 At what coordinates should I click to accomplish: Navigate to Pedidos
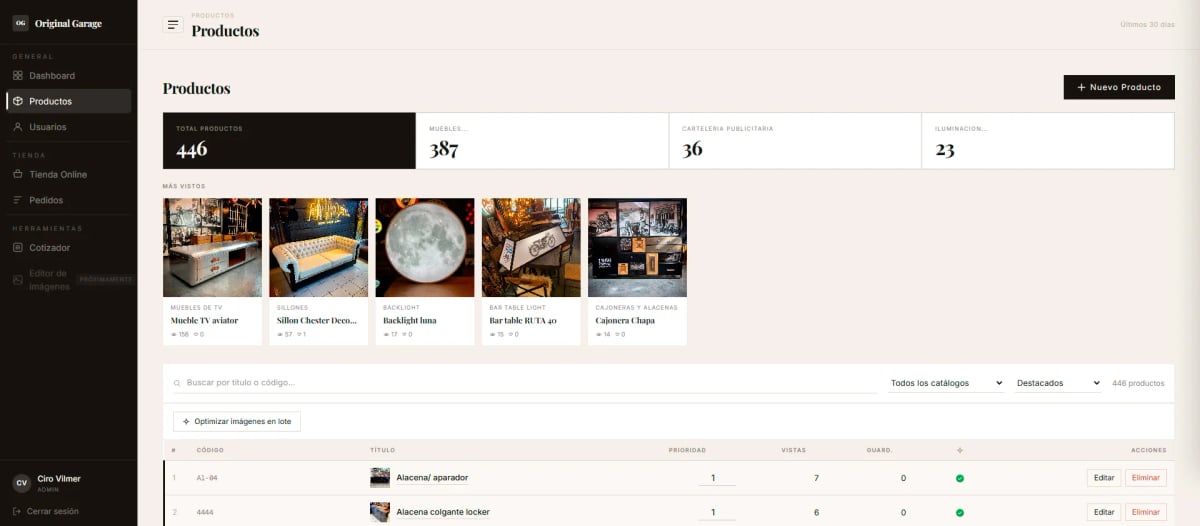pos(68,200)
